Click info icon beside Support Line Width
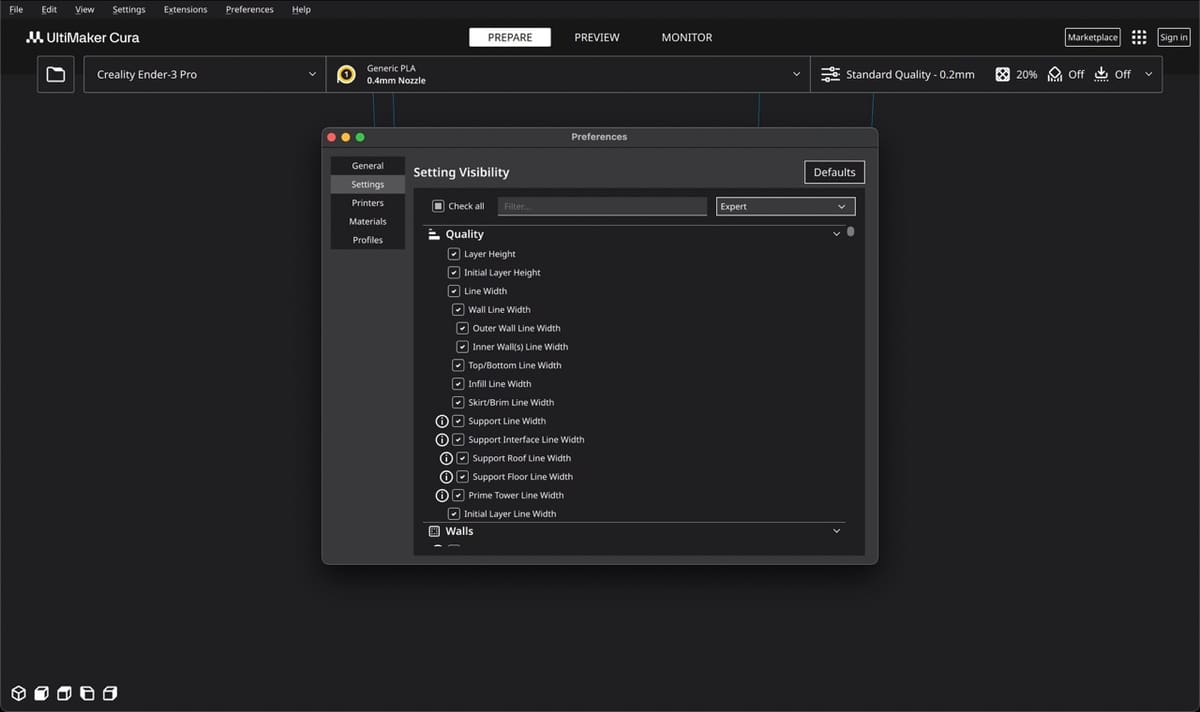Screen dimensions: 1200x712 tap(442, 421)
